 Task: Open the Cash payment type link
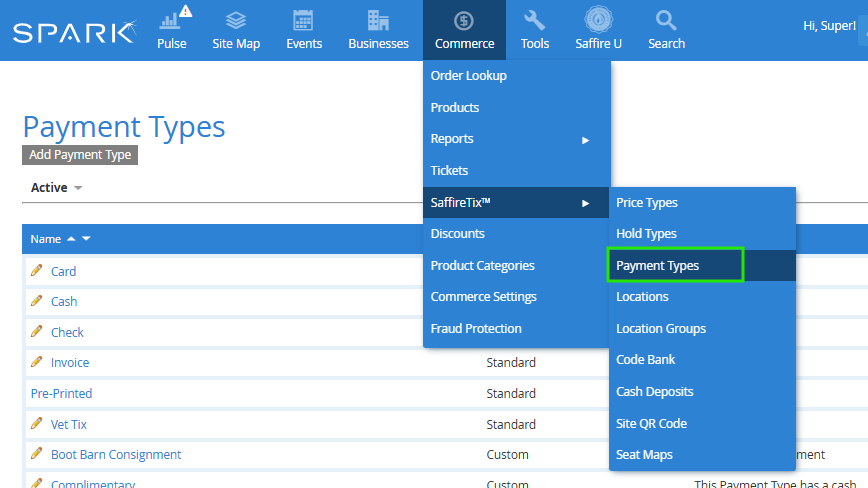coord(64,302)
